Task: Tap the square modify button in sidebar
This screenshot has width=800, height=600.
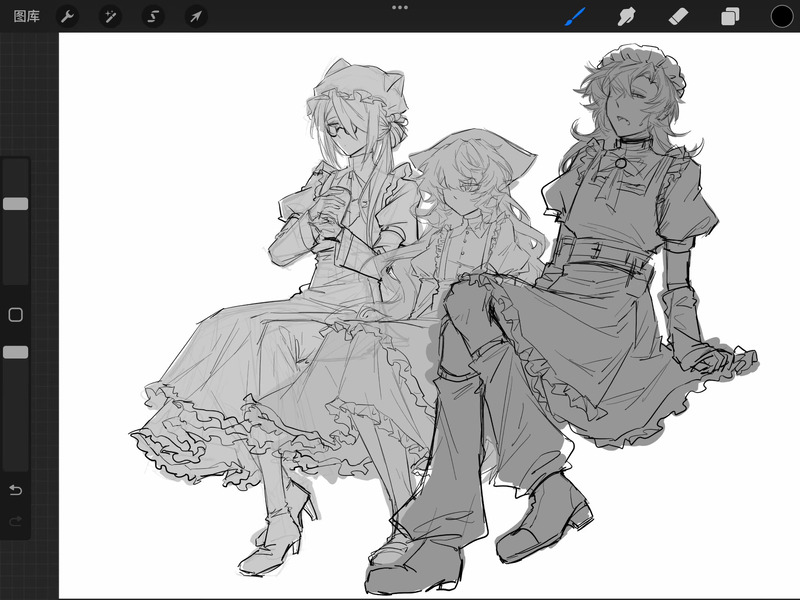Action: click(x=16, y=315)
